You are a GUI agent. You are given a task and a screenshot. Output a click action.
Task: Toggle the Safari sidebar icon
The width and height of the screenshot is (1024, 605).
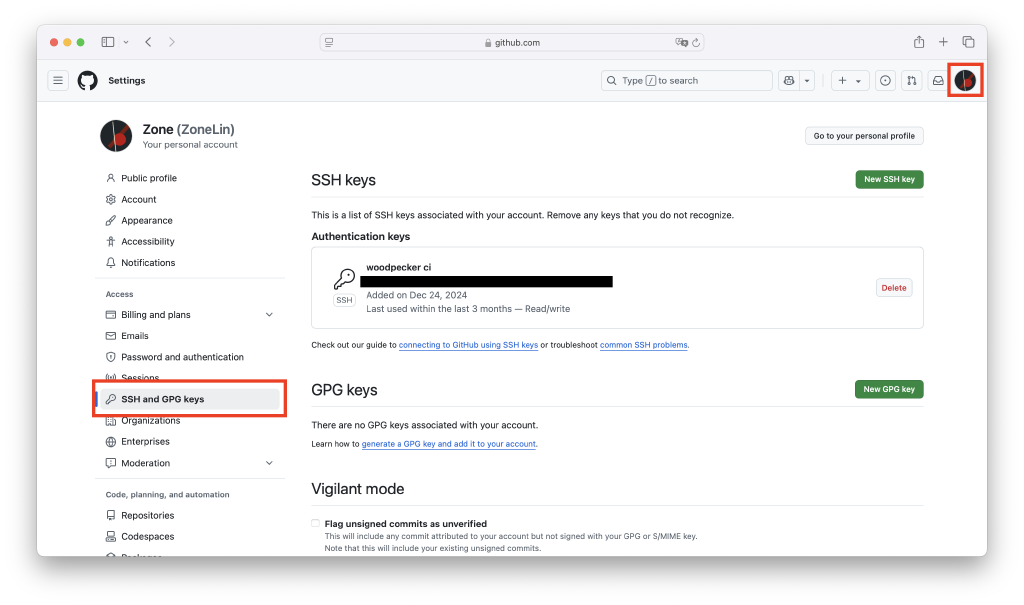pos(107,41)
